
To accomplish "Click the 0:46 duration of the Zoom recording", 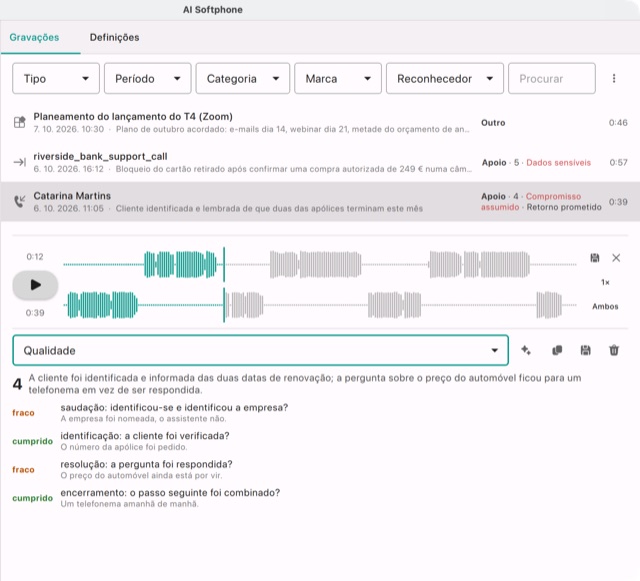I will [x=618, y=123].
